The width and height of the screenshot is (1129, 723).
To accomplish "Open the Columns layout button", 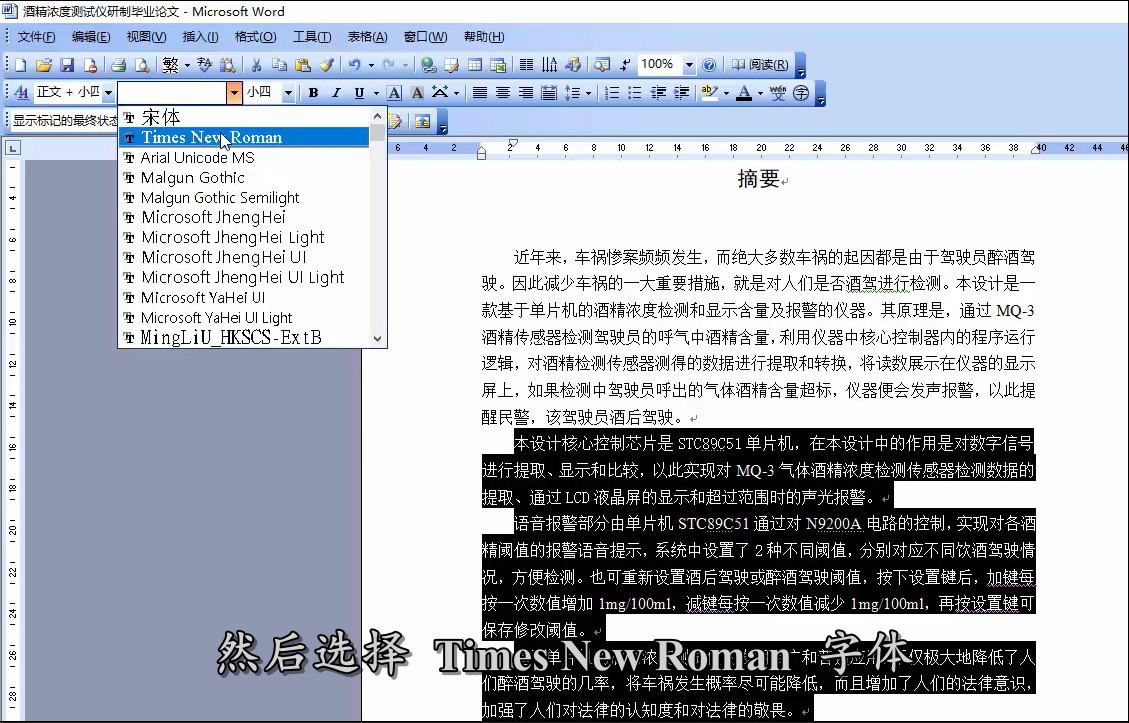I will (x=526, y=66).
